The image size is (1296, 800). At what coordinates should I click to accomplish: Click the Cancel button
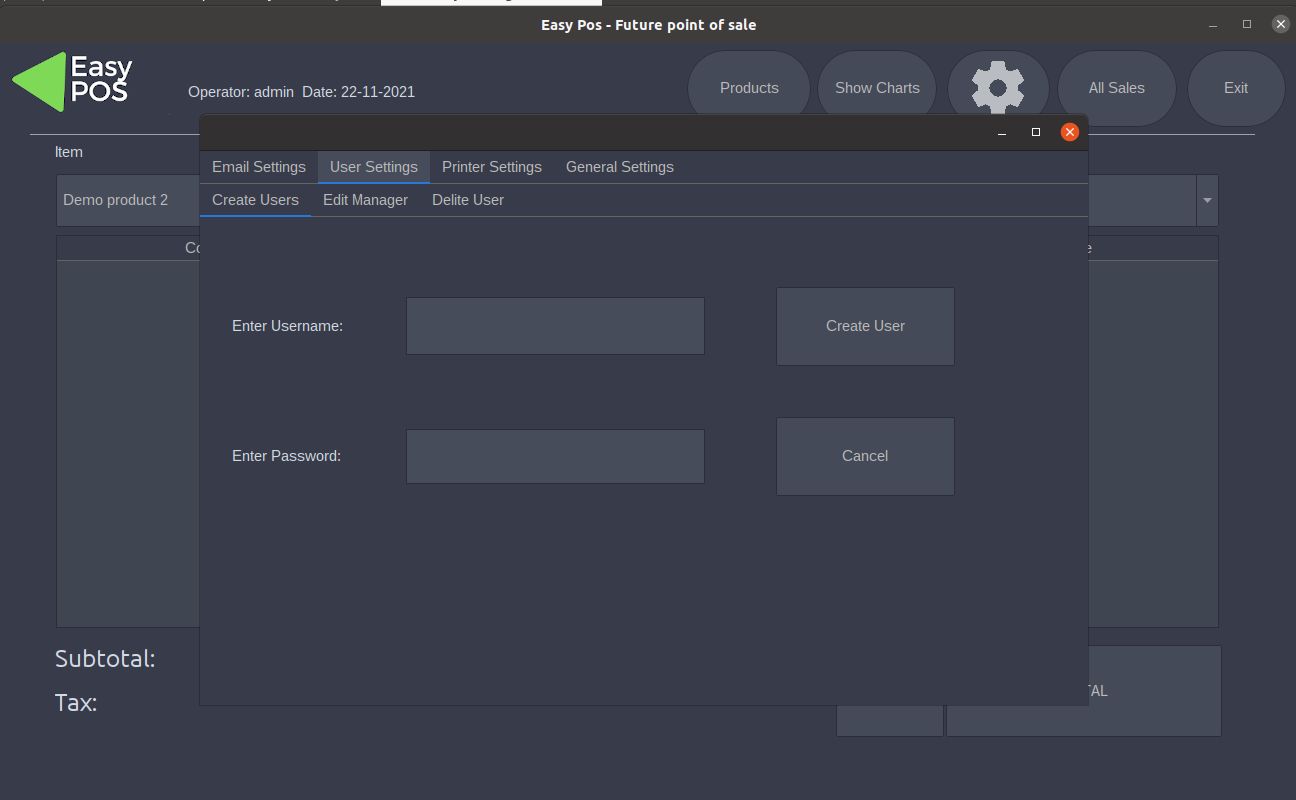[864, 456]
